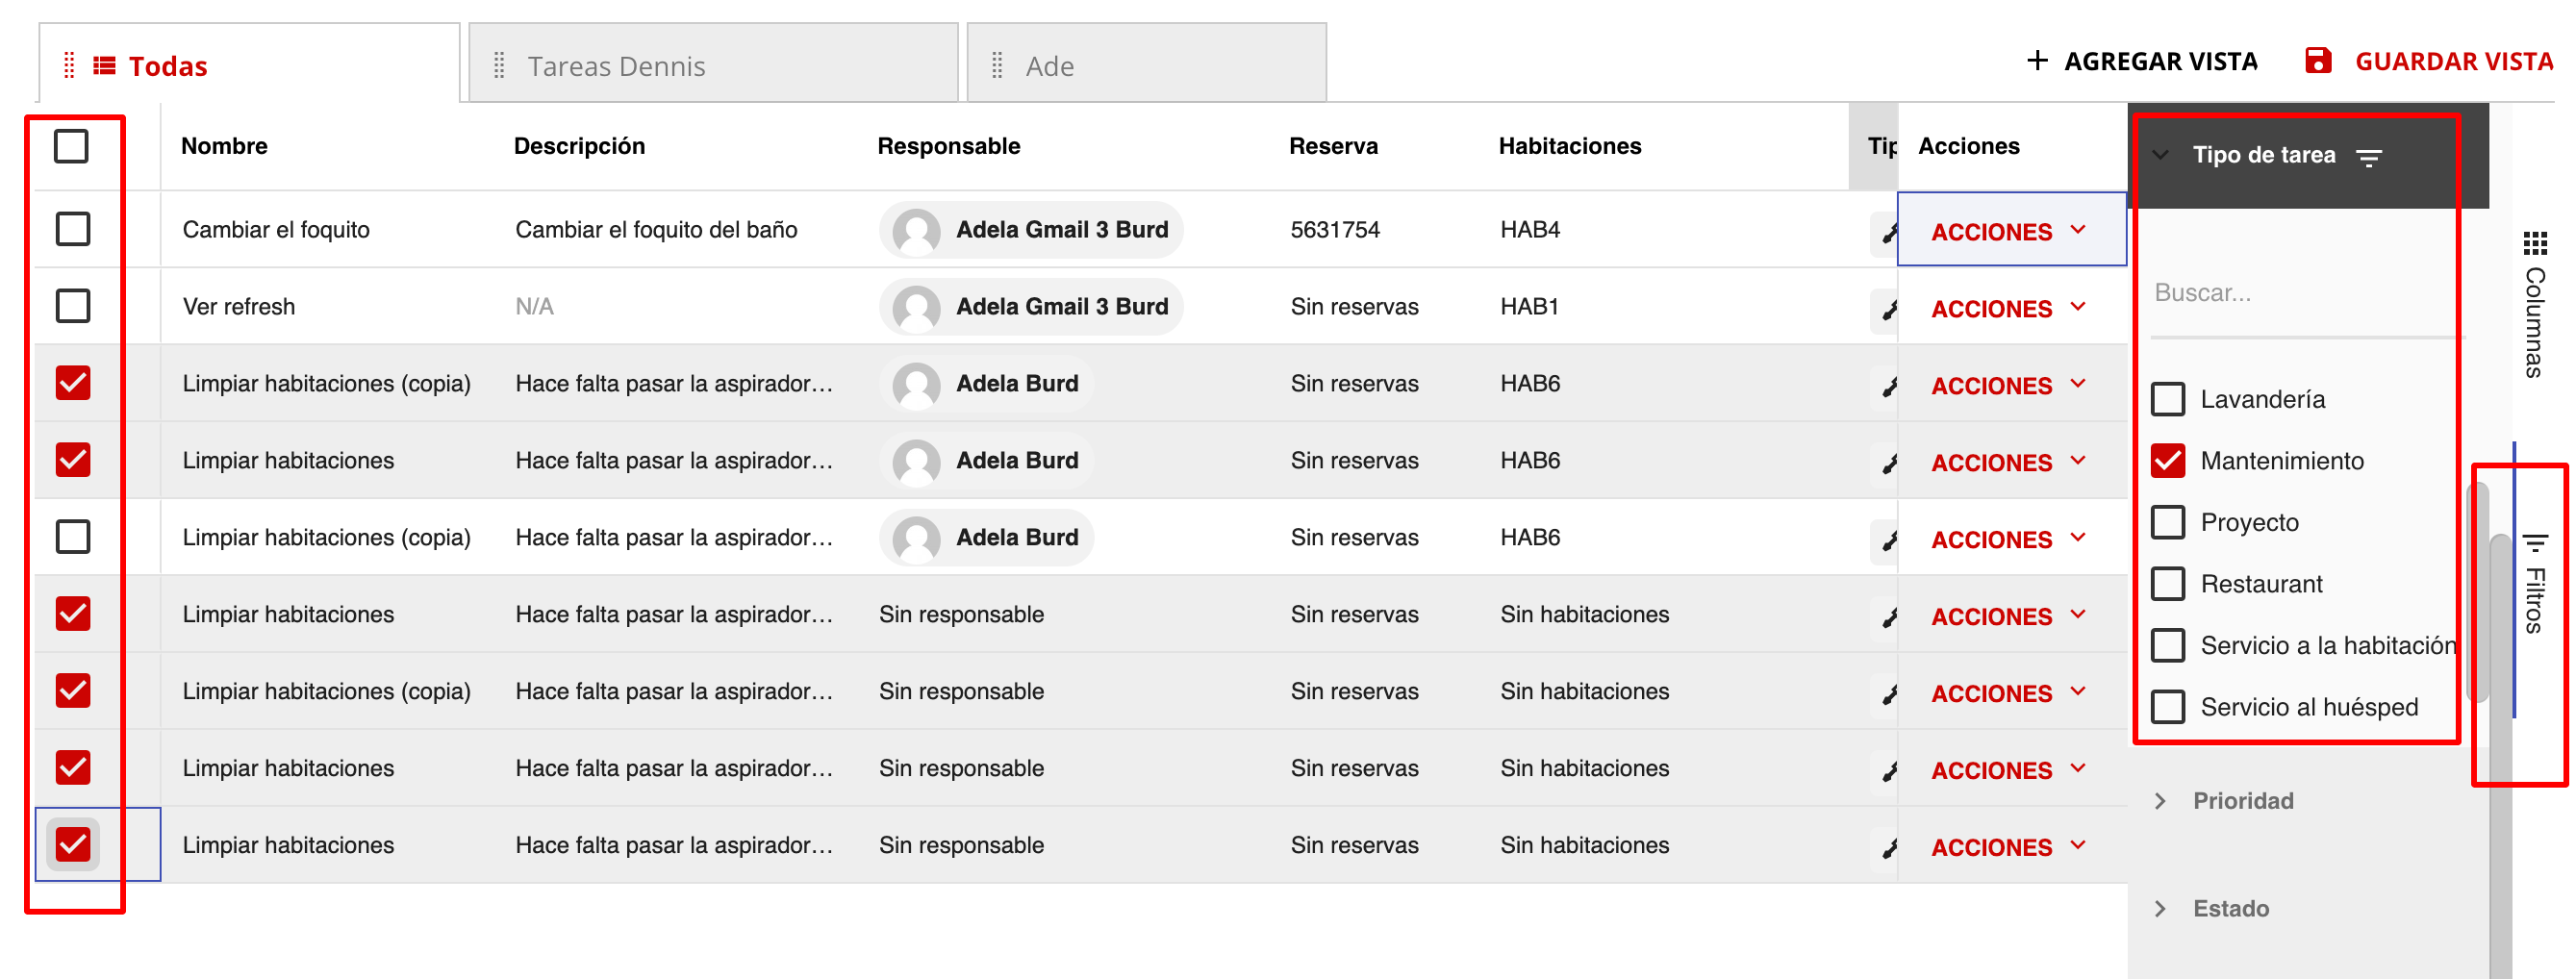This screenshot has height=979, width=2576.
Task: Click the list icon on Todas tab
Action: point(104,66)
